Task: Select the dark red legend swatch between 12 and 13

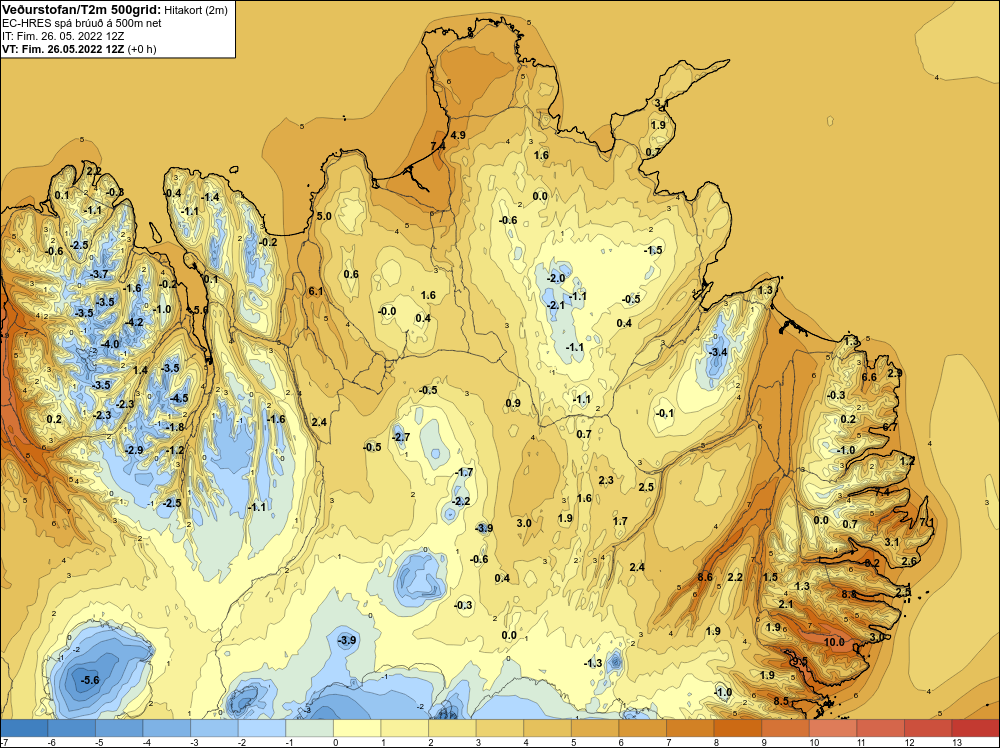Action: click(929, 728)
